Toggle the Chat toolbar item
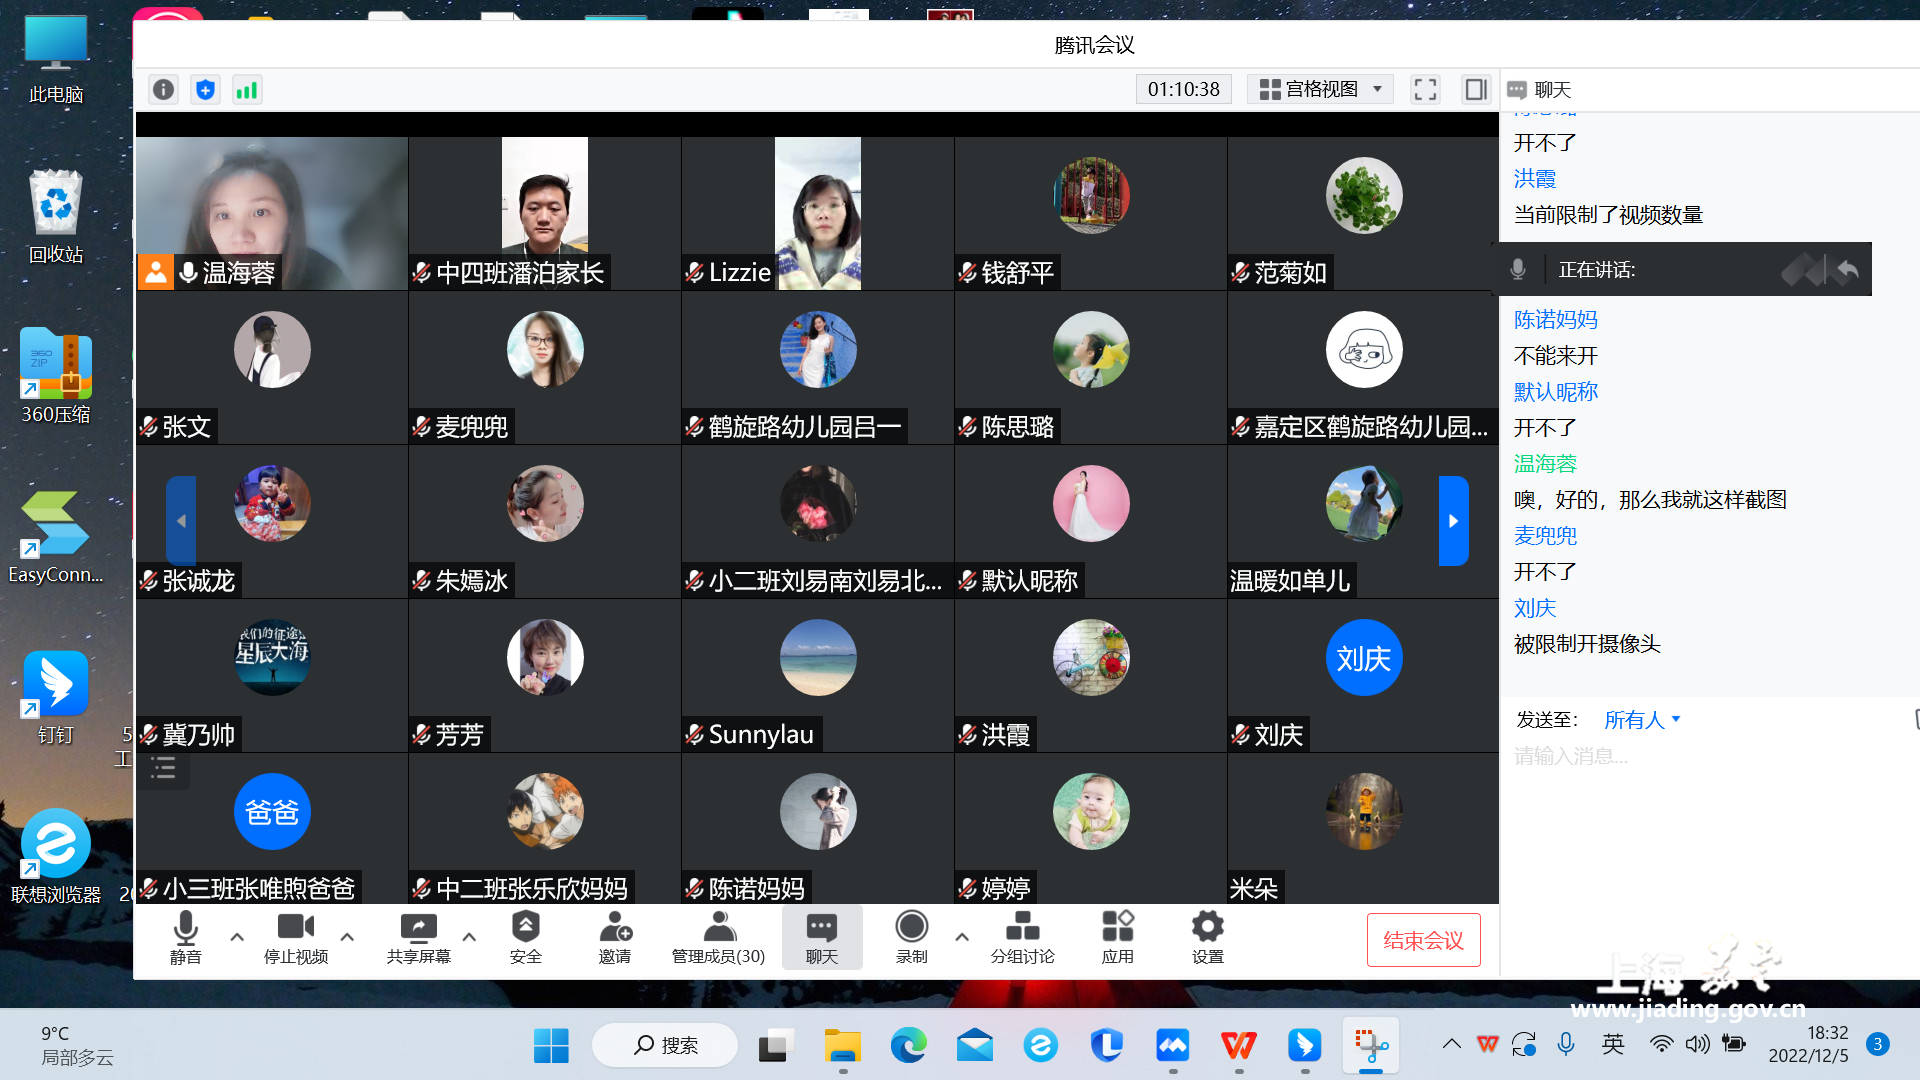Viewport: 1920px width, 1080px height. click(821, 937)
